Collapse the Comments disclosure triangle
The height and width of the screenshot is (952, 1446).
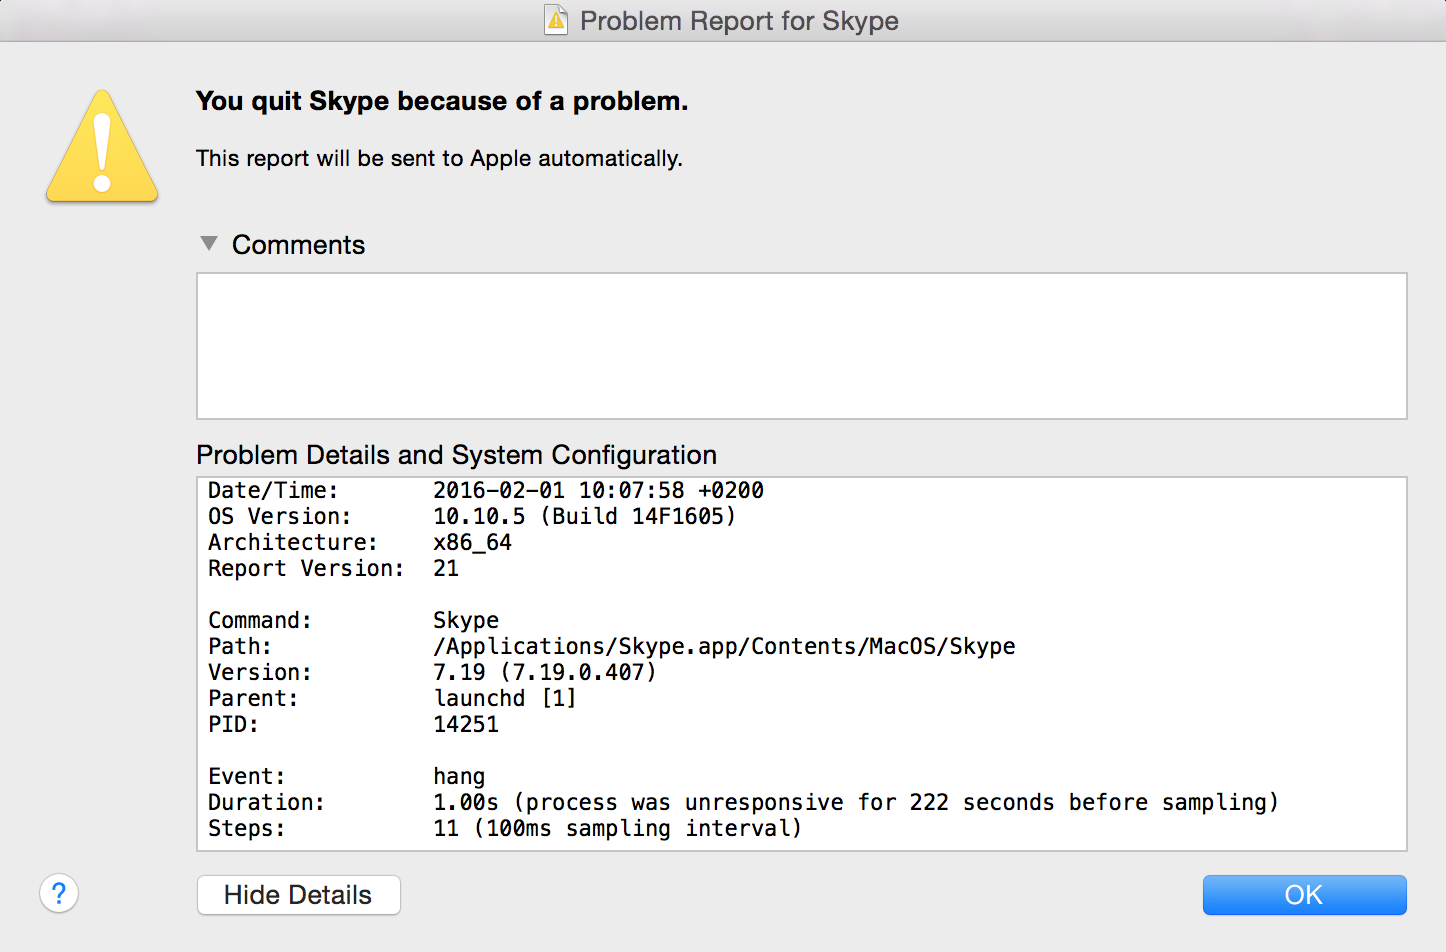tap(208, 243)
